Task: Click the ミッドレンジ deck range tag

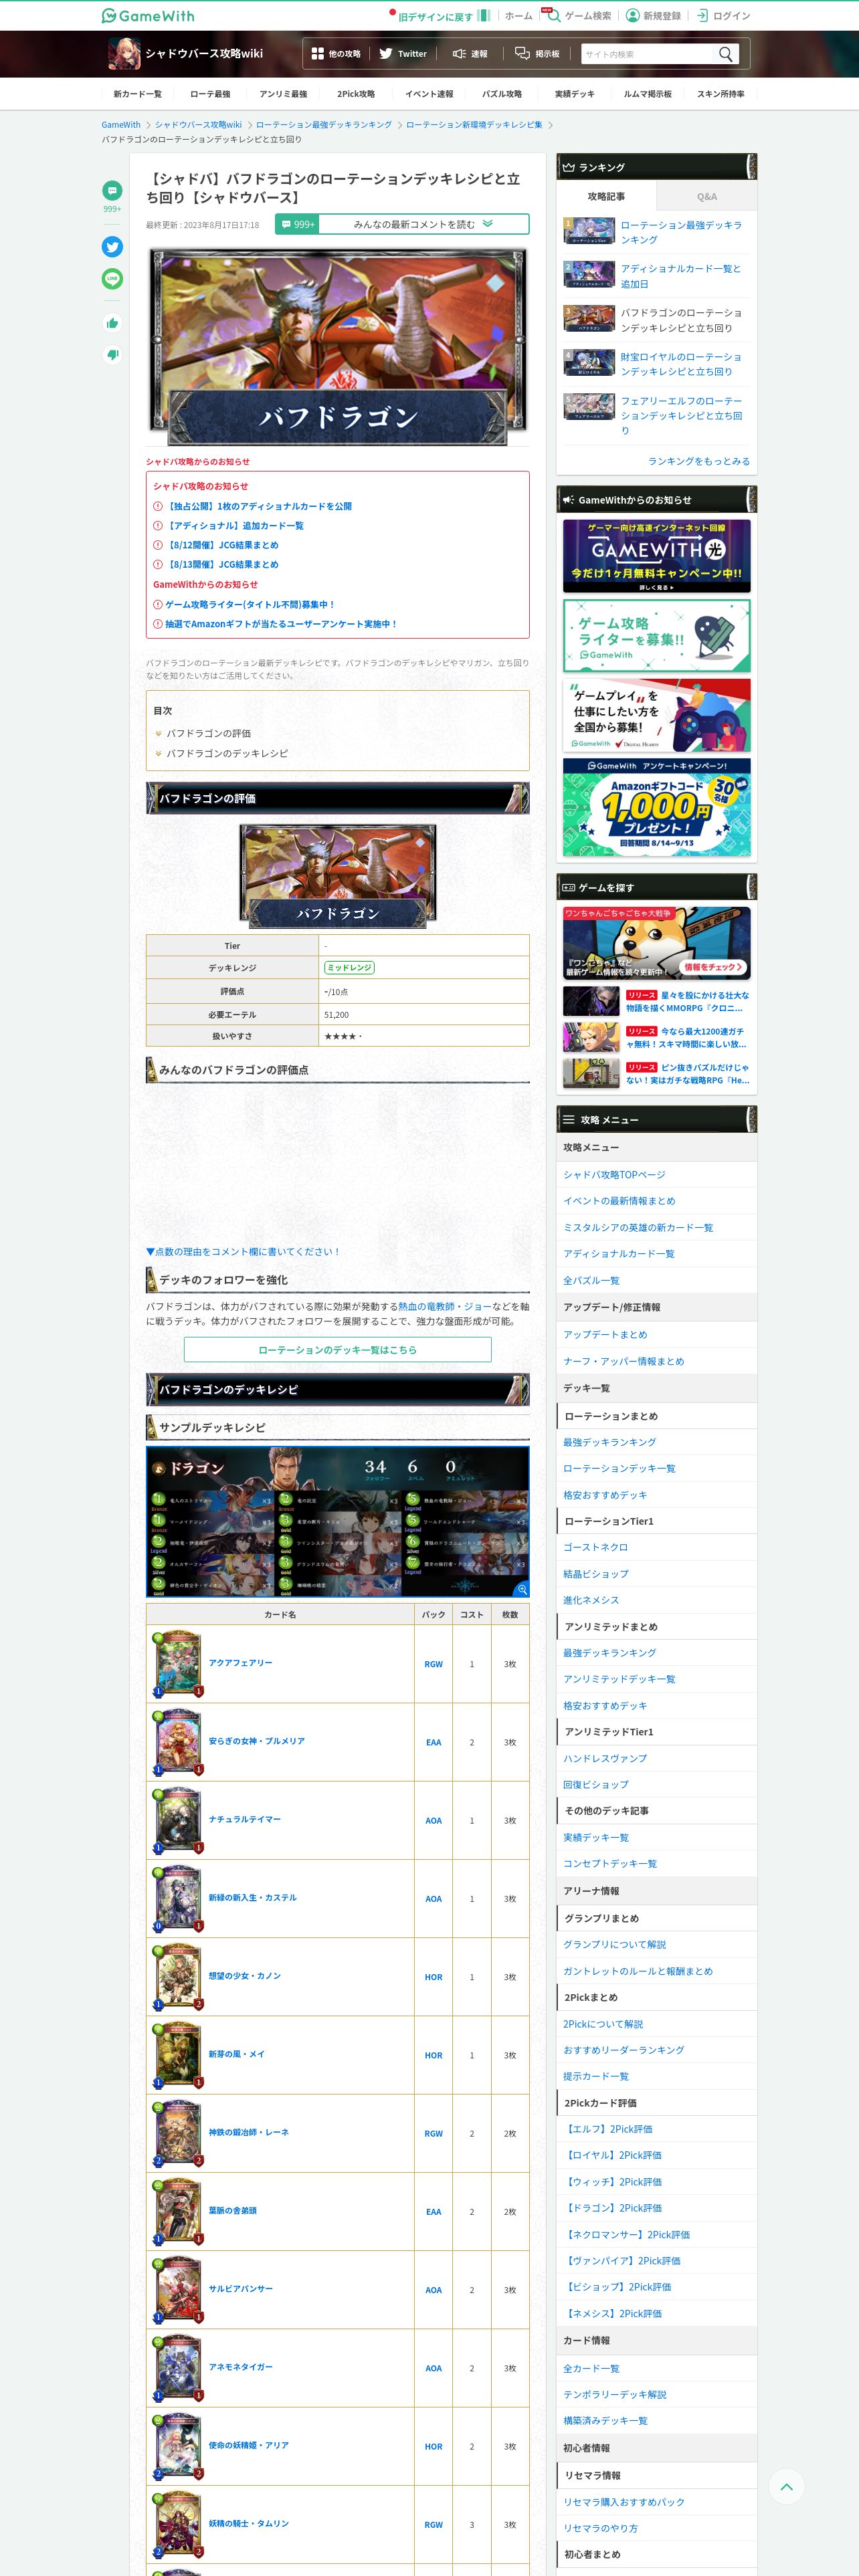Action: point(349,967)
